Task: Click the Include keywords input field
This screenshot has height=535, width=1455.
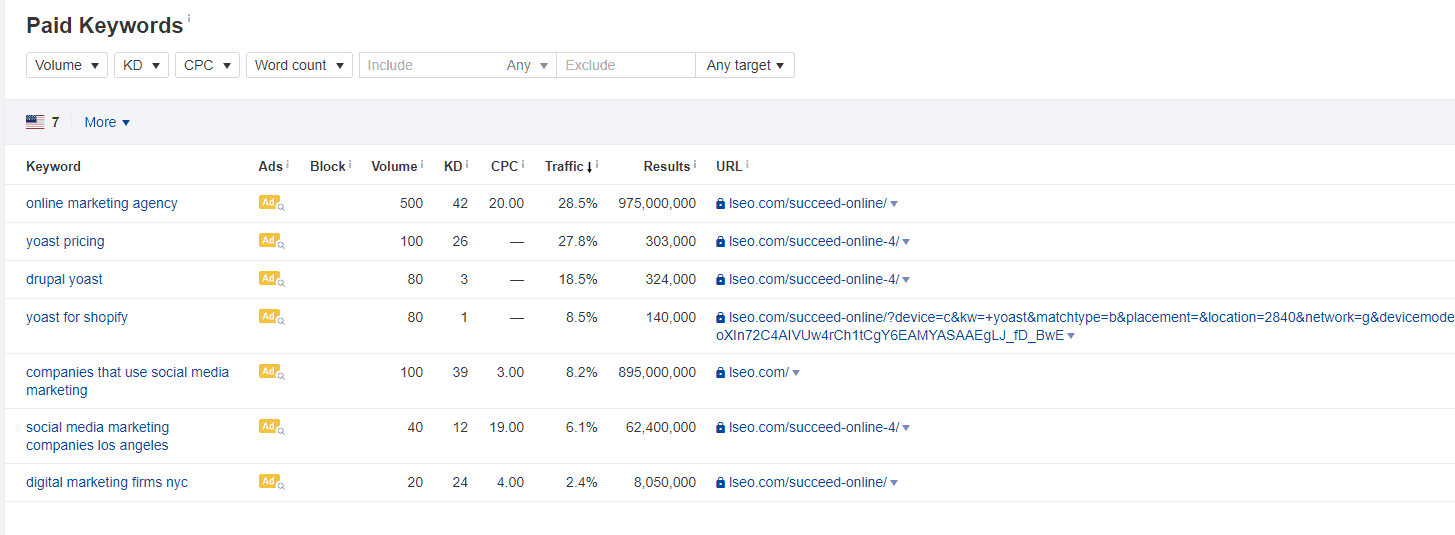Action: 428,65
